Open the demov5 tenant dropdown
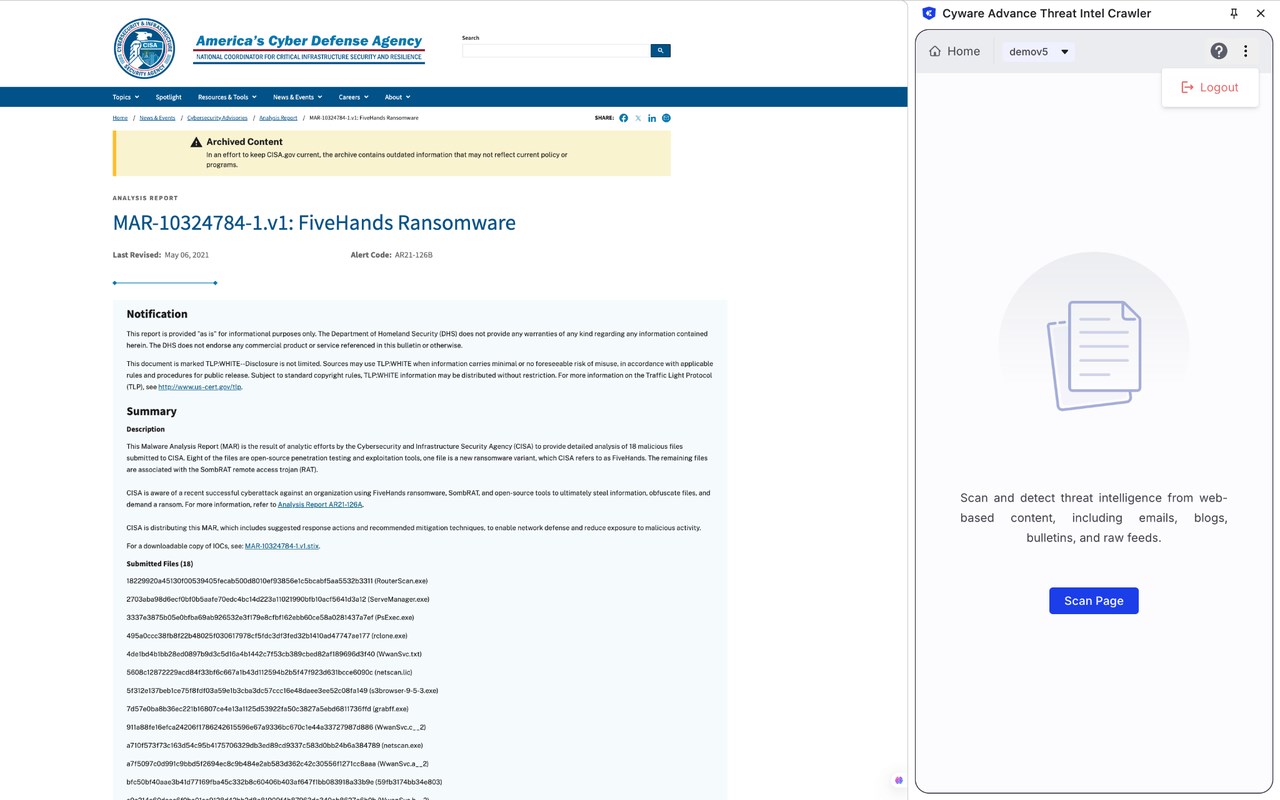 click(1039, 52)
